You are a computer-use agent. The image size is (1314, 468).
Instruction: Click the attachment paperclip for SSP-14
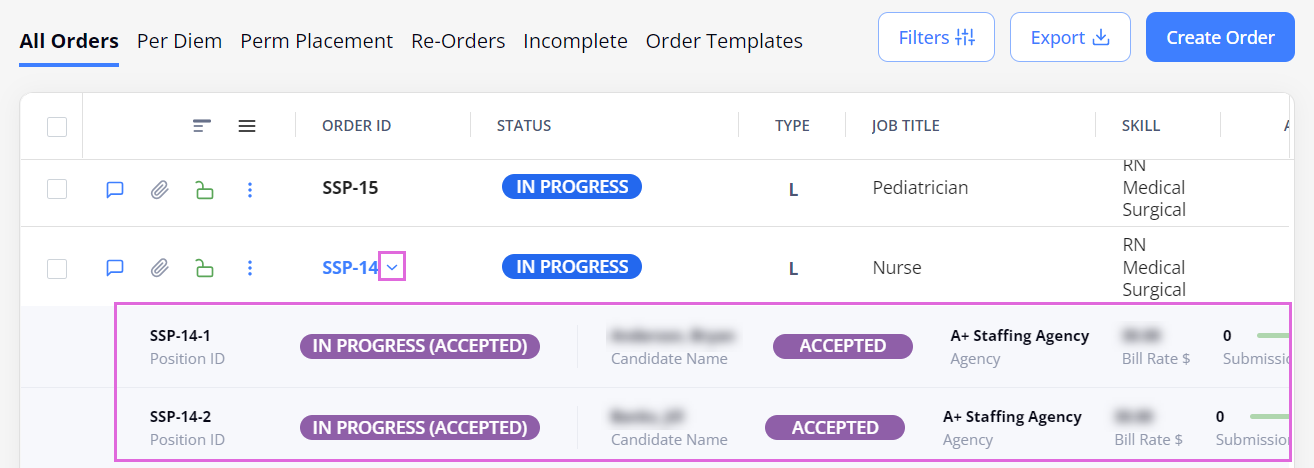(x=159, y=268)
